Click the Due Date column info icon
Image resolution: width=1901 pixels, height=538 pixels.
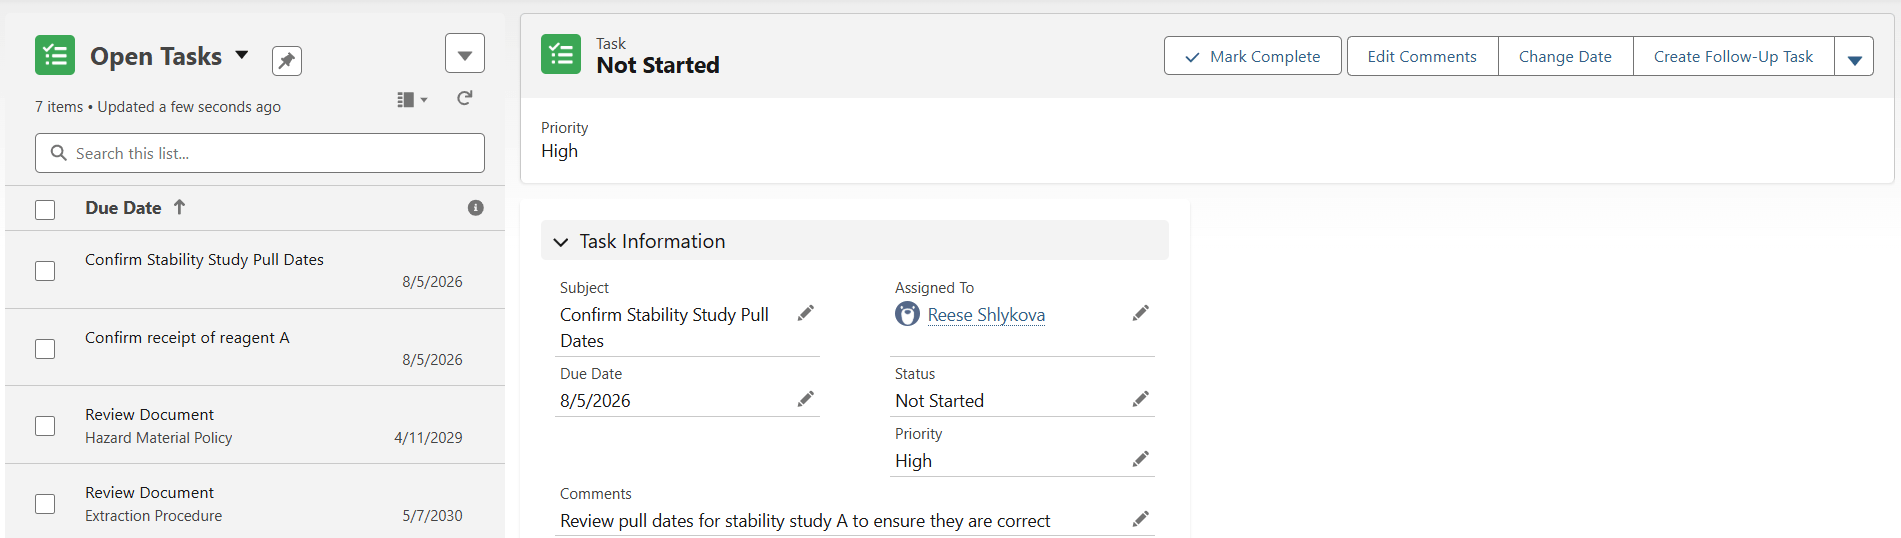[x=476, y=208]
